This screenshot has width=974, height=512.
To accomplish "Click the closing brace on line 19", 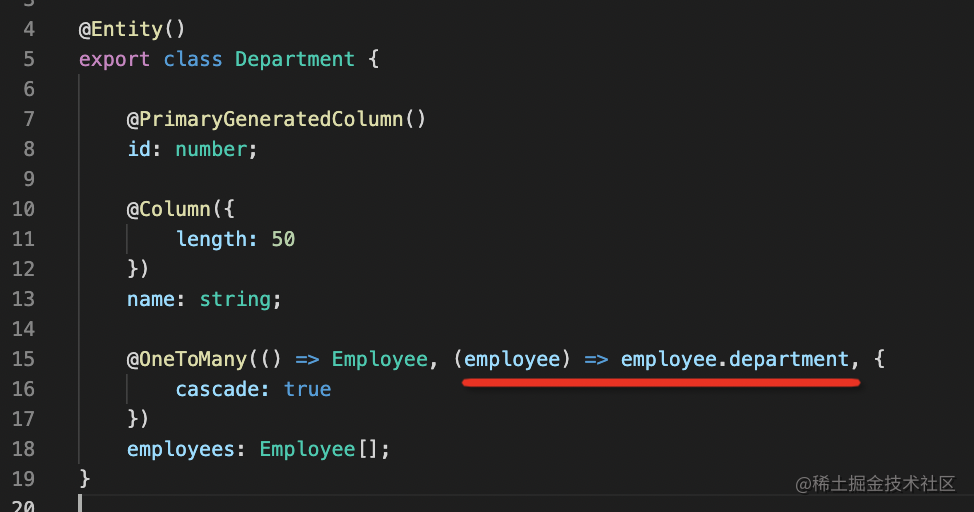I will click(85, 479).
